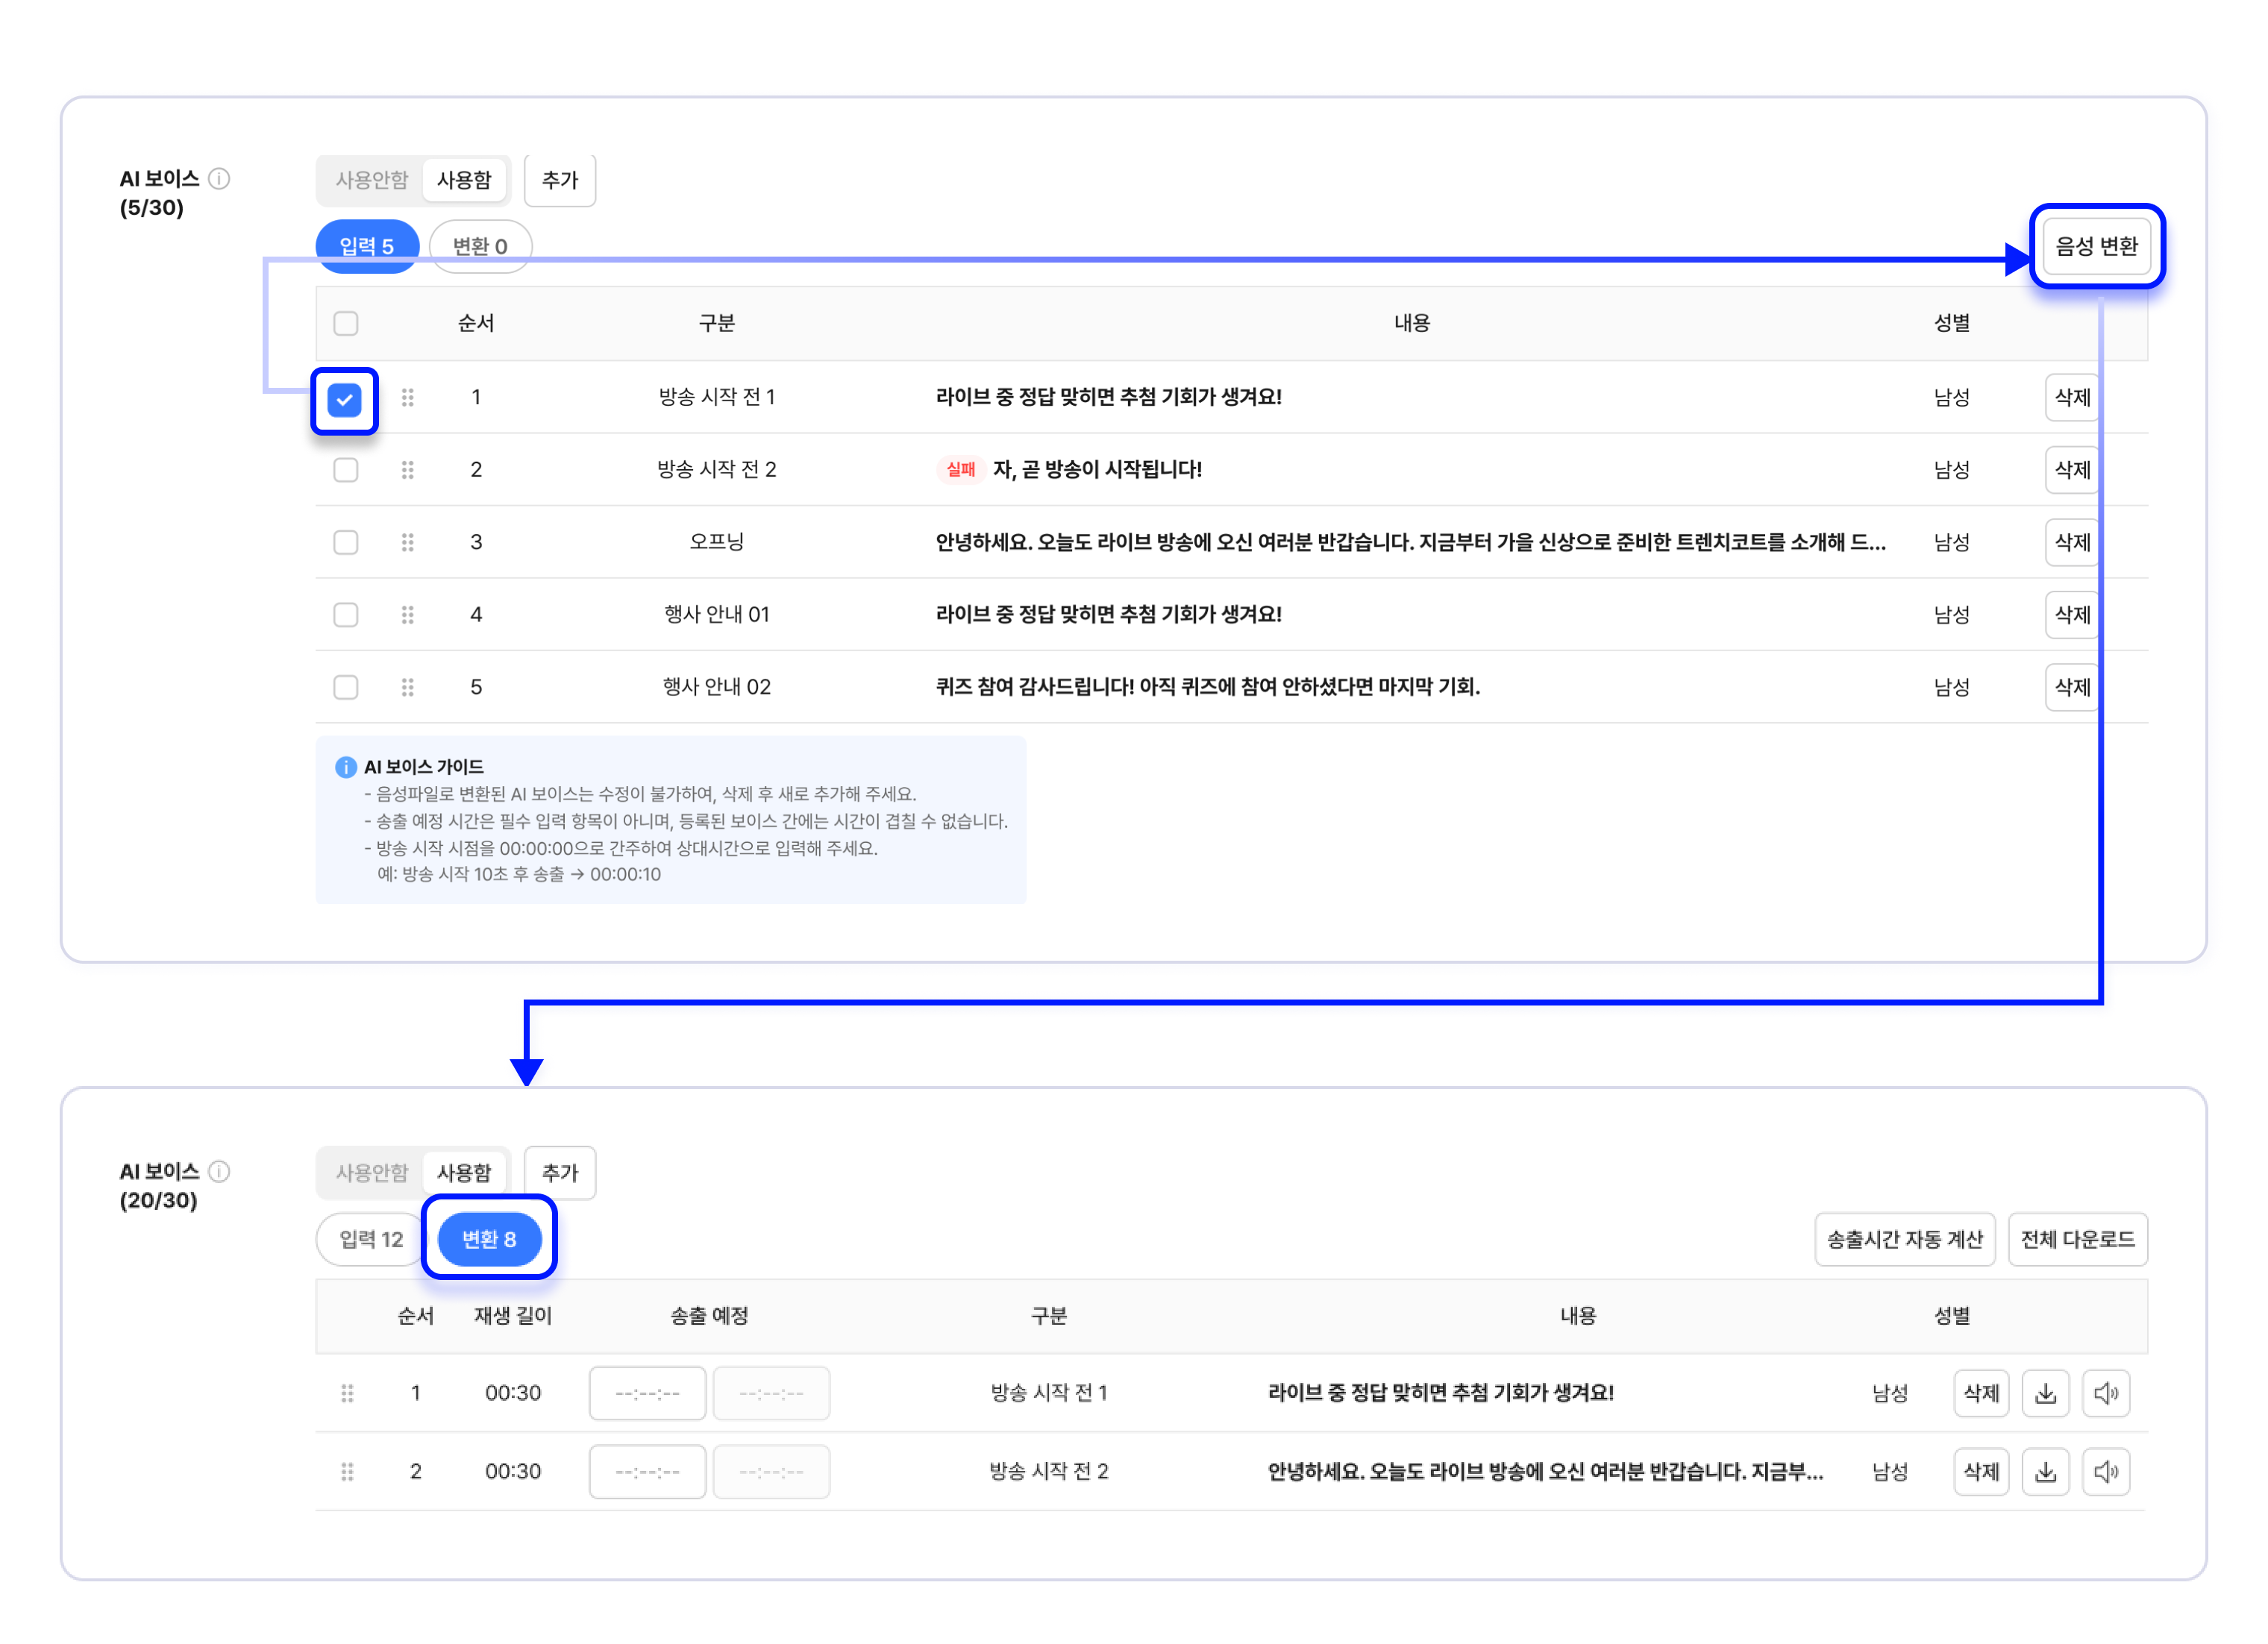
Task: Uncheck the checkbox for row 1
Action: click(344, 400)
